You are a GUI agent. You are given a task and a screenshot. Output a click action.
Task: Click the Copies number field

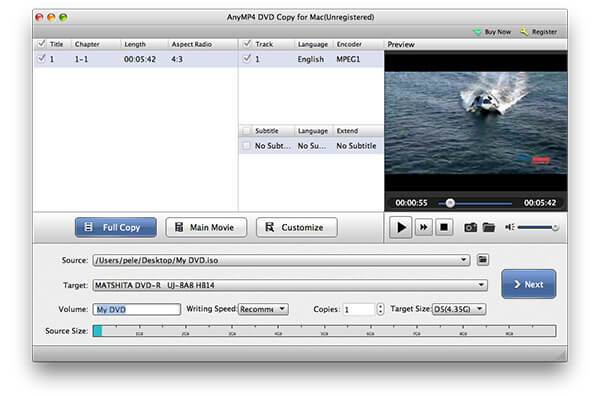click(359, 309)
